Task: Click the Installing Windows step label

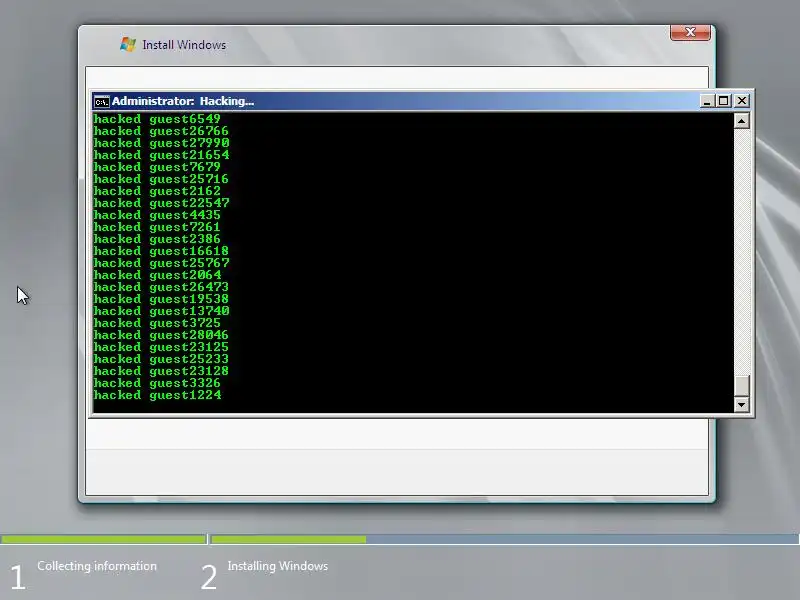Action: [278, 566]
